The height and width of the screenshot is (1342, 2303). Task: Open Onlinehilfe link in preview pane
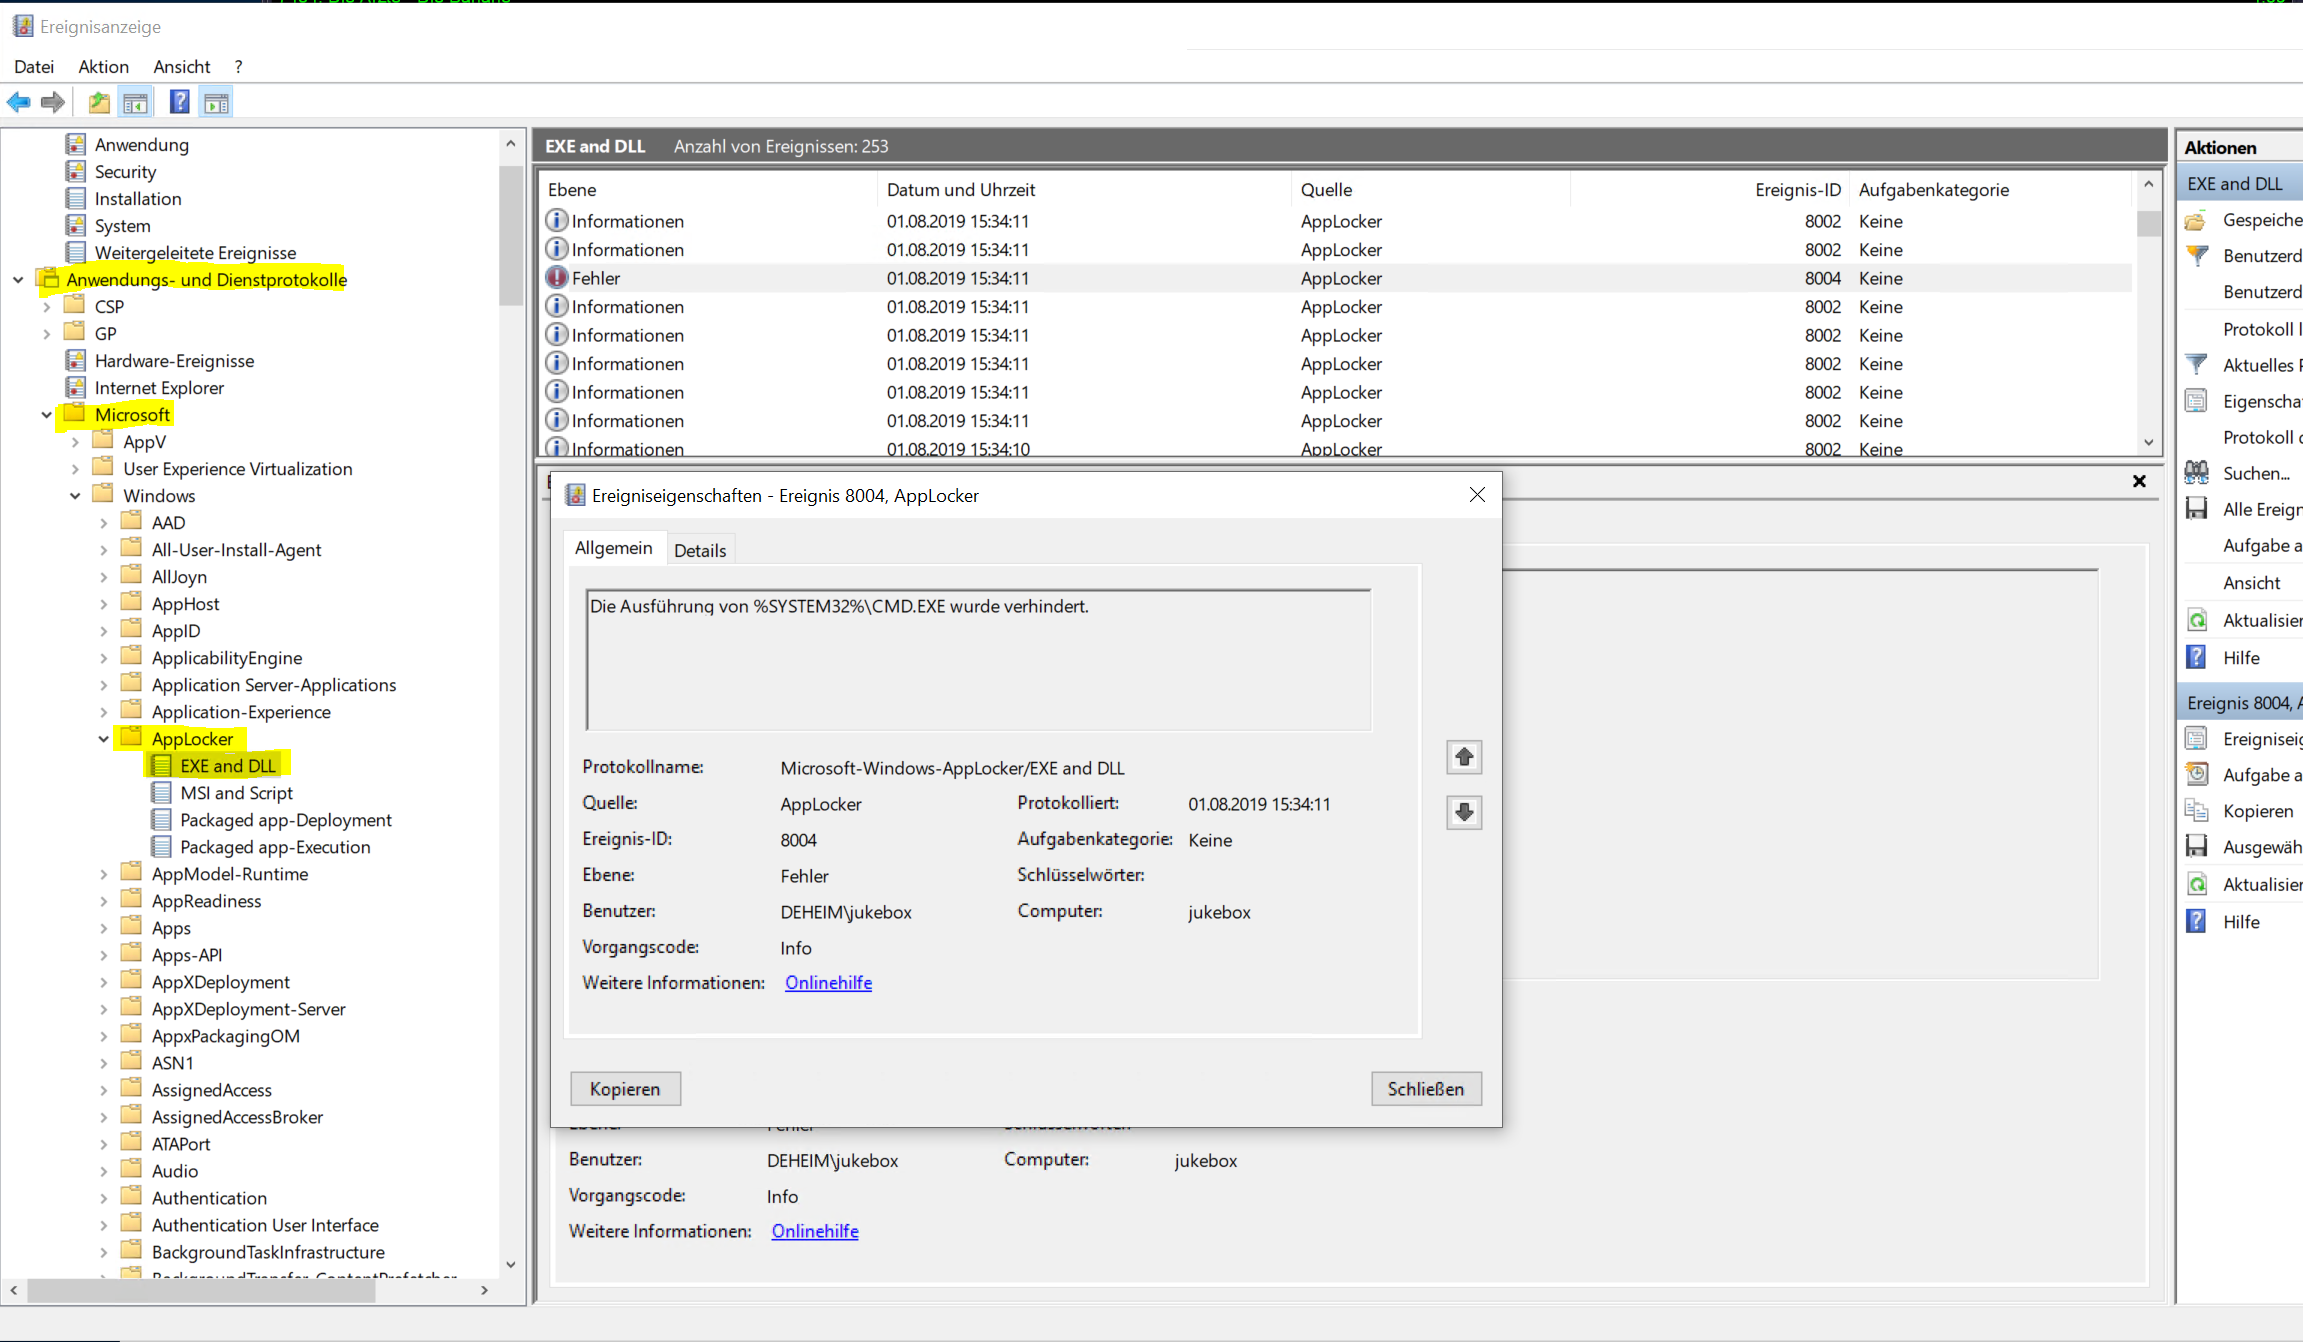pyautogui.click(x=815, y=1231)
